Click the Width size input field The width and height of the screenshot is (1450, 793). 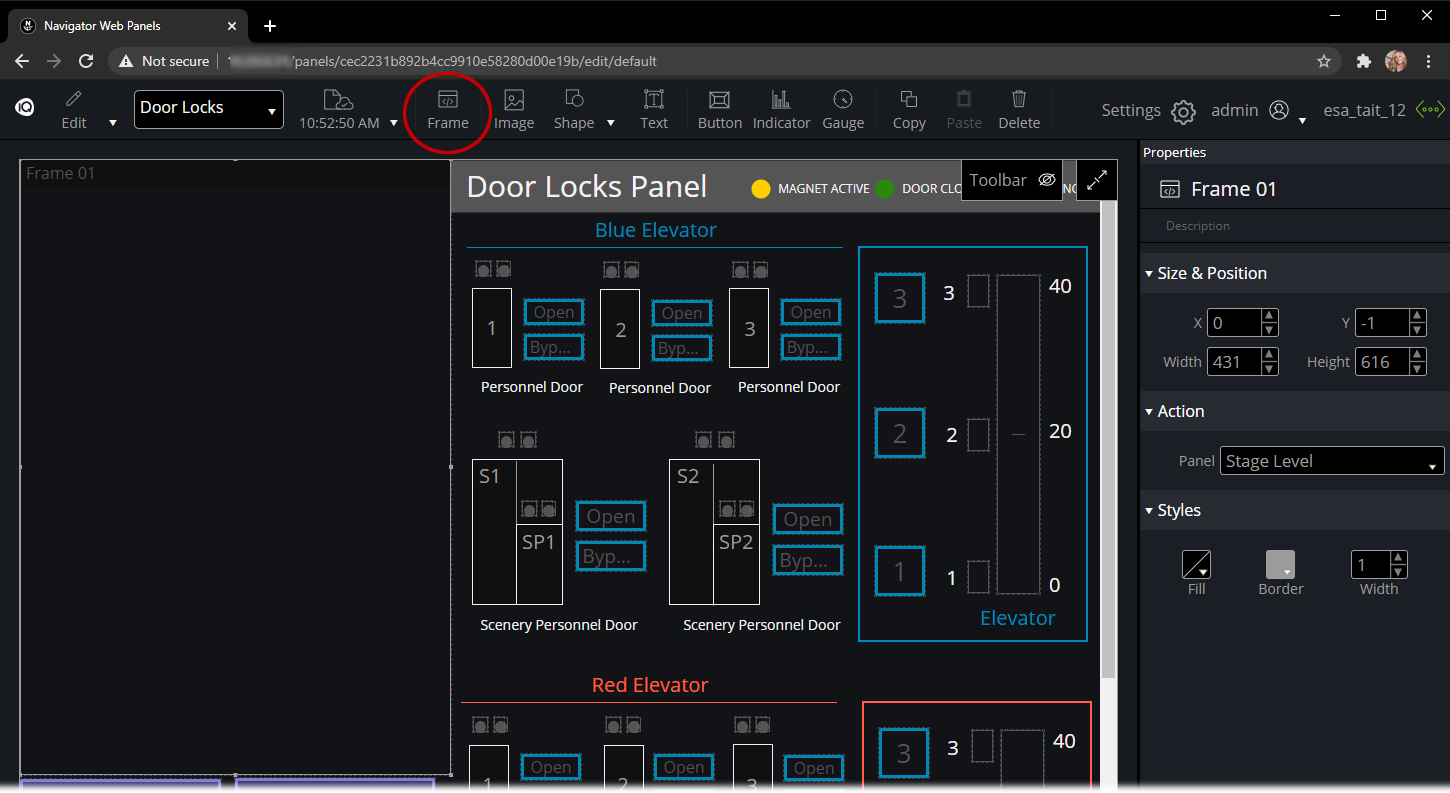tap(1234, 362)
